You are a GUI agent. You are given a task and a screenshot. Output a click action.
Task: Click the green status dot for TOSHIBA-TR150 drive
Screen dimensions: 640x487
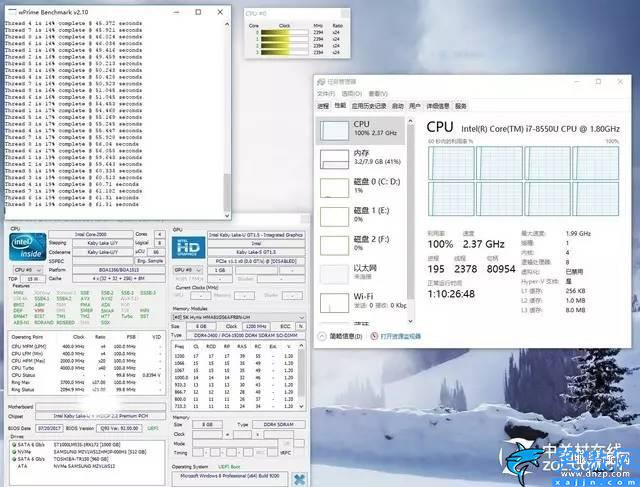tap(14, 459)
